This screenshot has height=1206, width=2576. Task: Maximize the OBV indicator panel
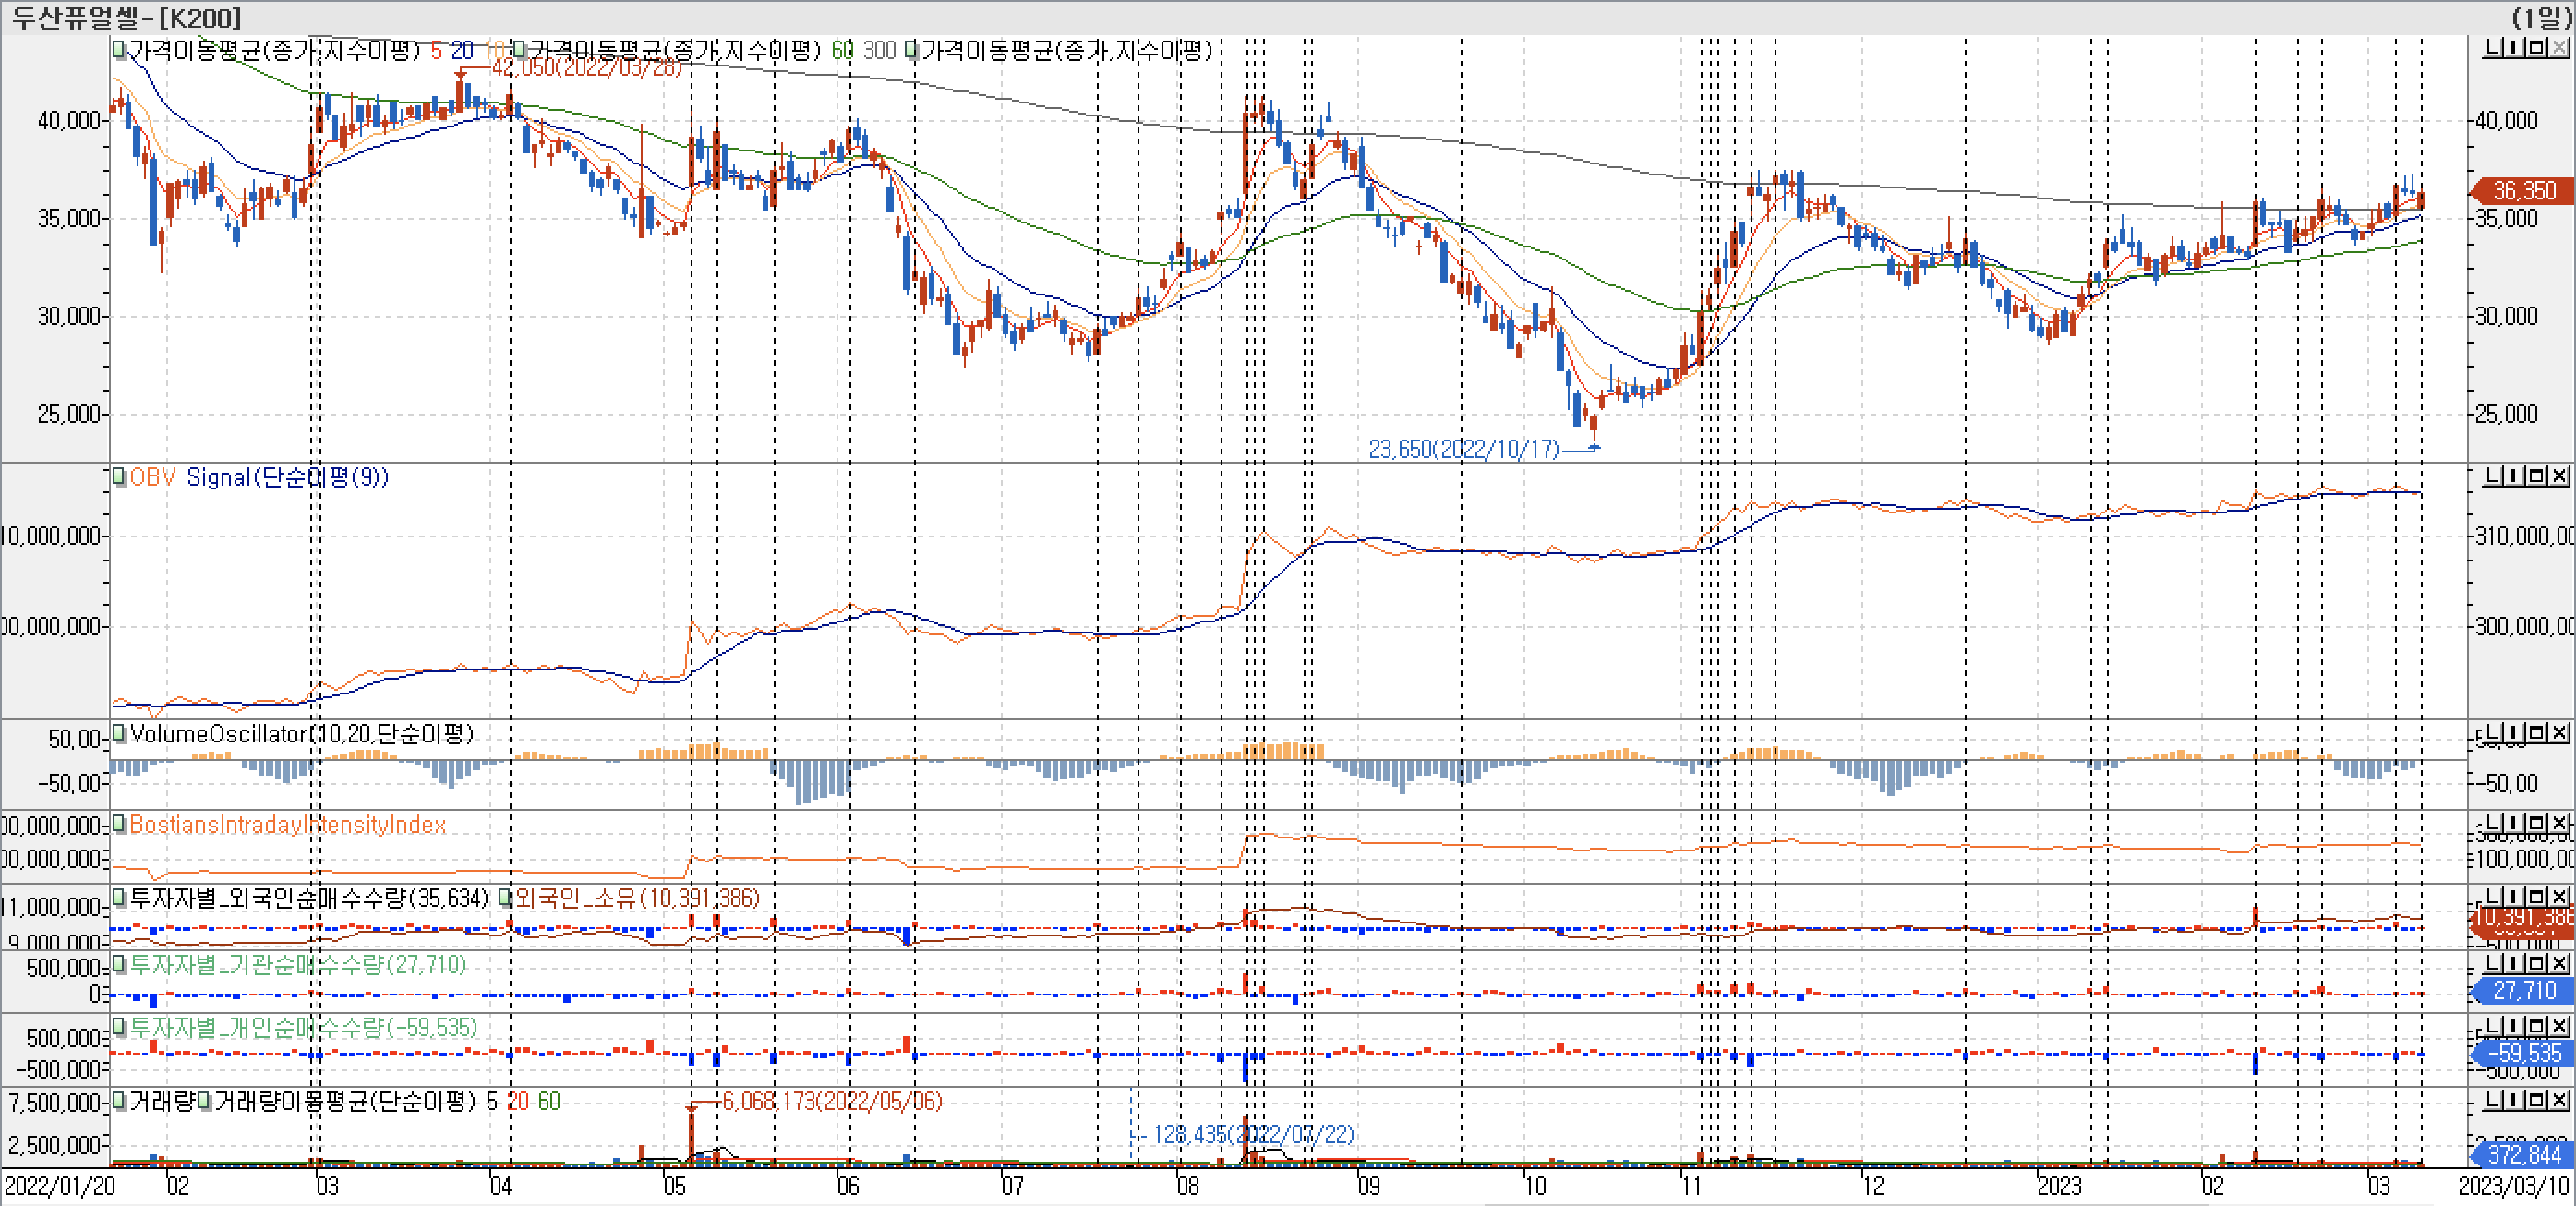(2535, 476)
